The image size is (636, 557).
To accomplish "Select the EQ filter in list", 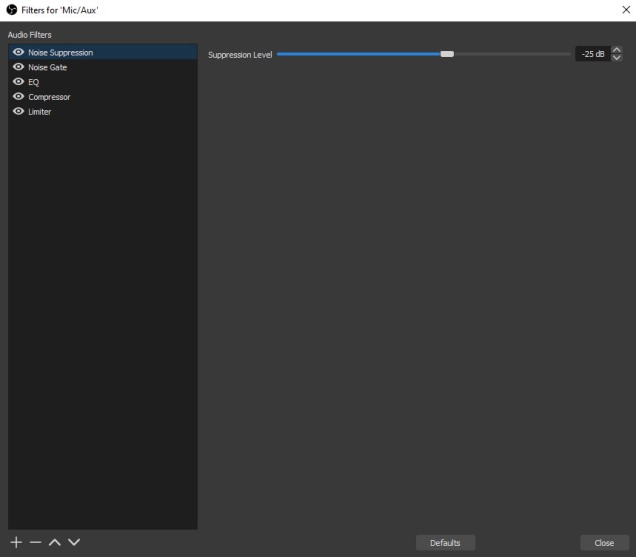I will (34, 82).
